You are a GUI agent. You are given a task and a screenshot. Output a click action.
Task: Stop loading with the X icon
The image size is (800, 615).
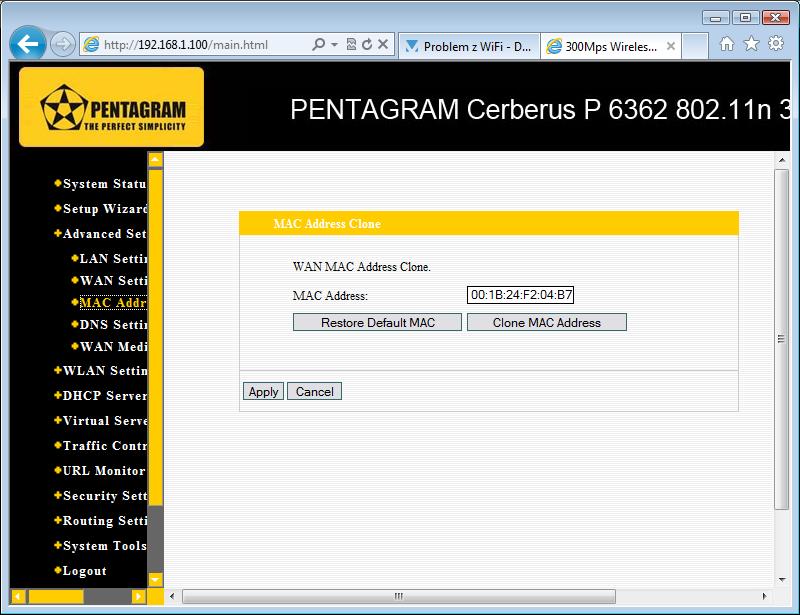[x=383, y=44]
